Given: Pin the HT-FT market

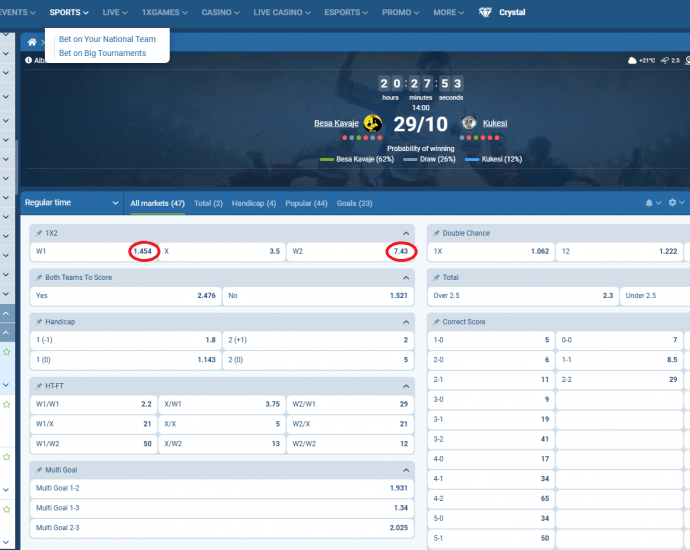Looking at the screenshot, I should (39, 386).
